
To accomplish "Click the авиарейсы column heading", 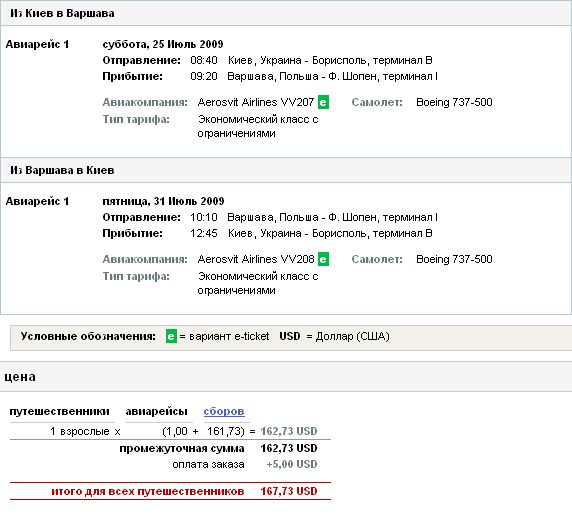I will click(156, 411).
